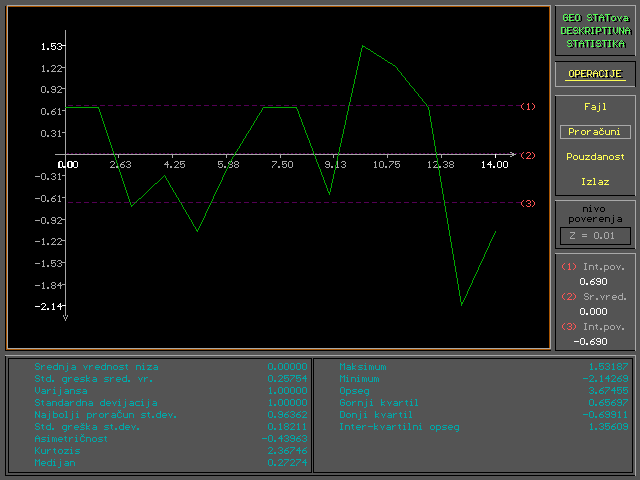Click the 14.00 label on x-axis
The image size is (640, 480).
coord(493,164)
